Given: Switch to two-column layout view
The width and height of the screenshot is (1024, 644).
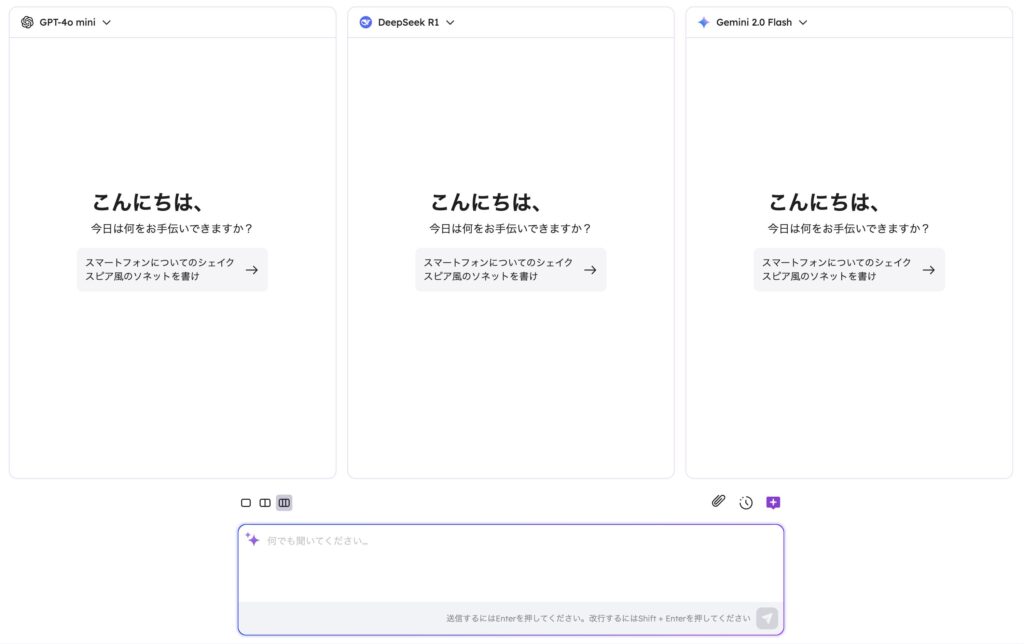Looking at the screenshot, I should [265, 503].
